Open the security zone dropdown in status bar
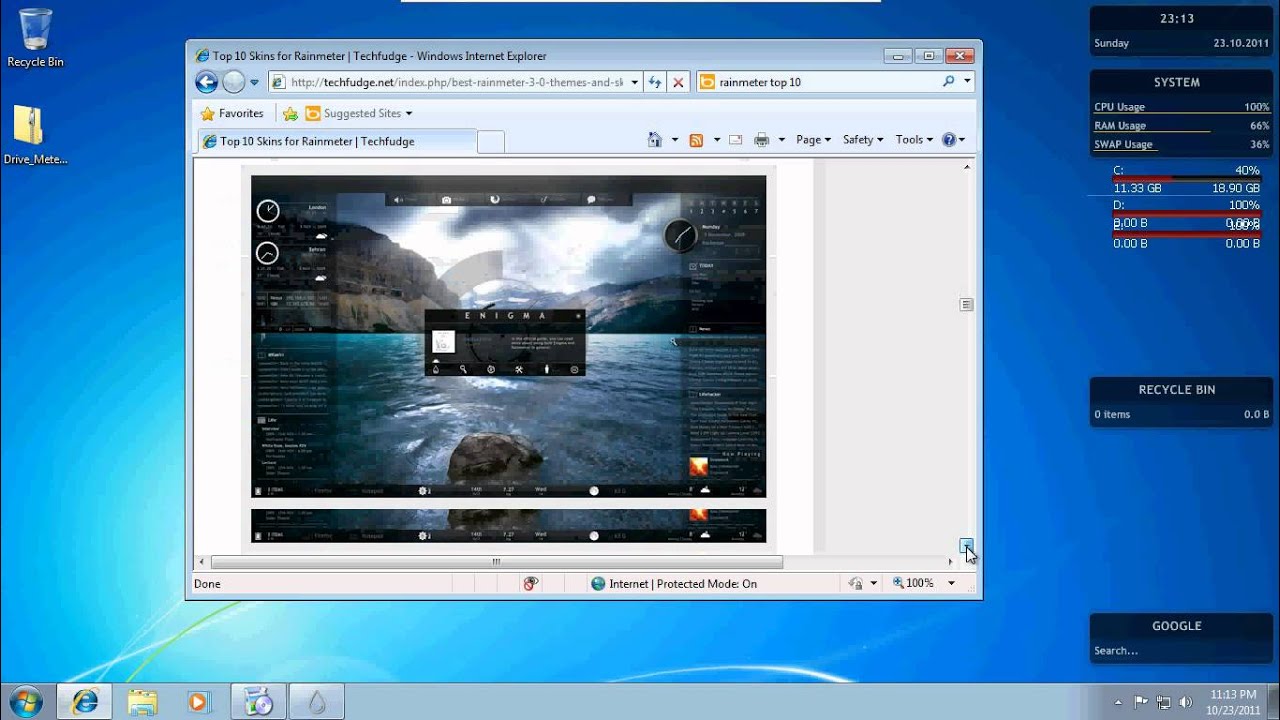Screen dimensions: 1280x720 [873, 583]
